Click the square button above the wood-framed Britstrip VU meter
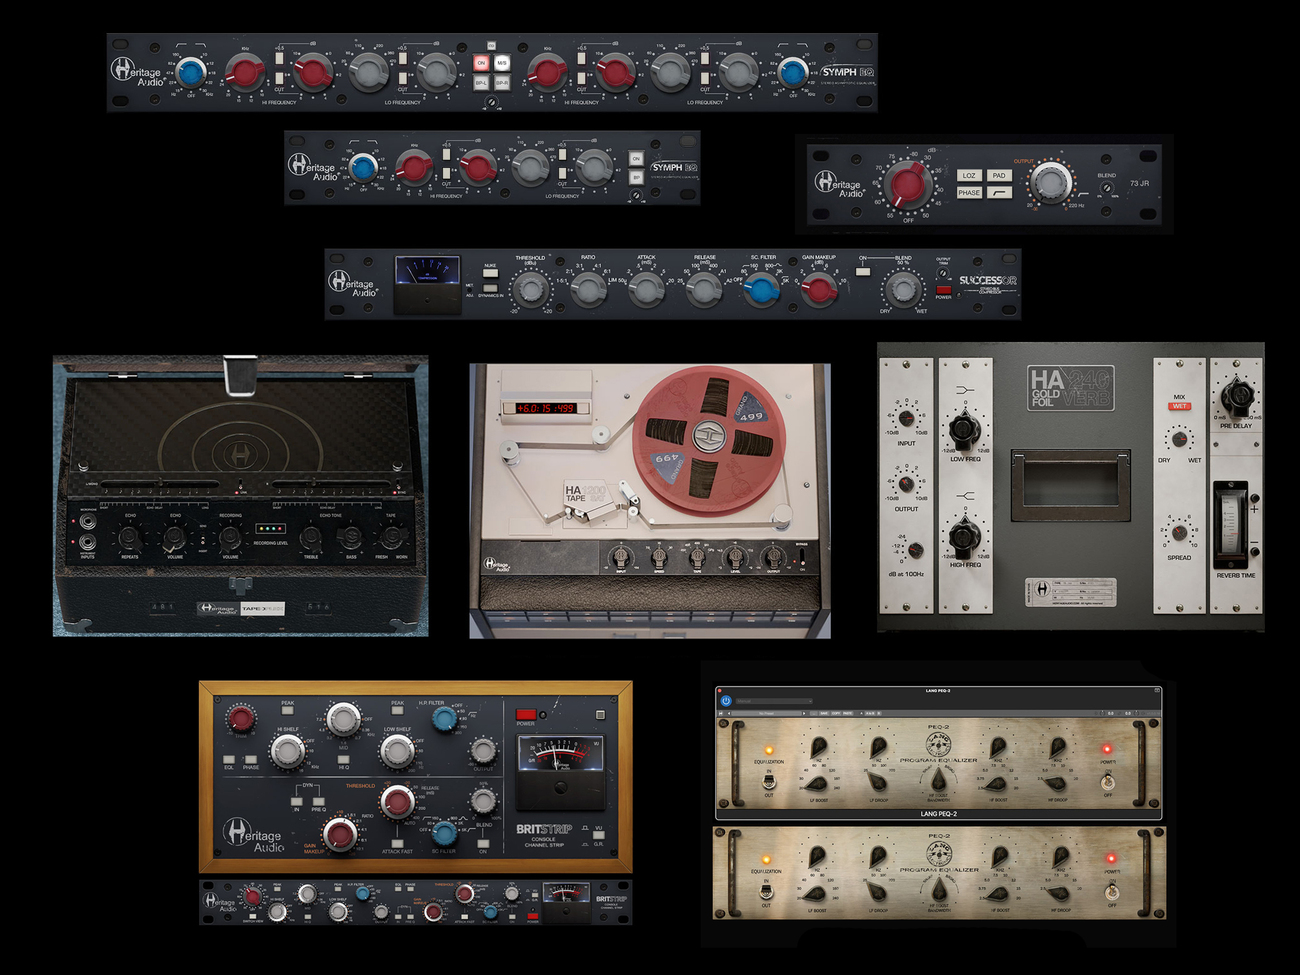The height and width of the screenshot is (975, 1300). tap(600, 715)
